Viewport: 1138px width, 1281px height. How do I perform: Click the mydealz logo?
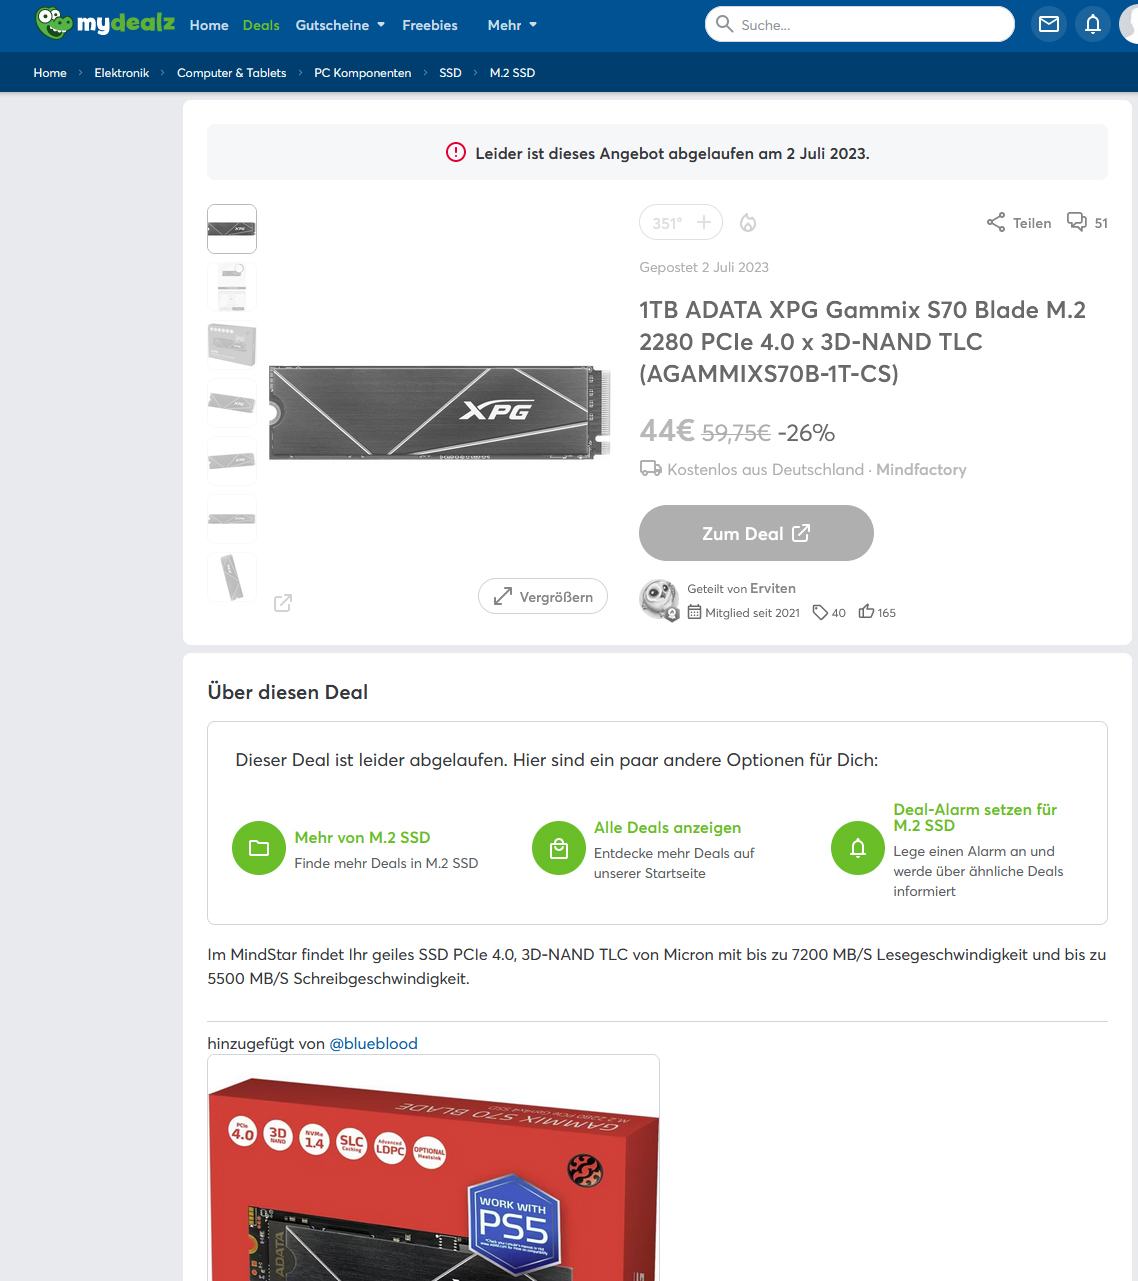pyautogui.click(x=104, y=23)
